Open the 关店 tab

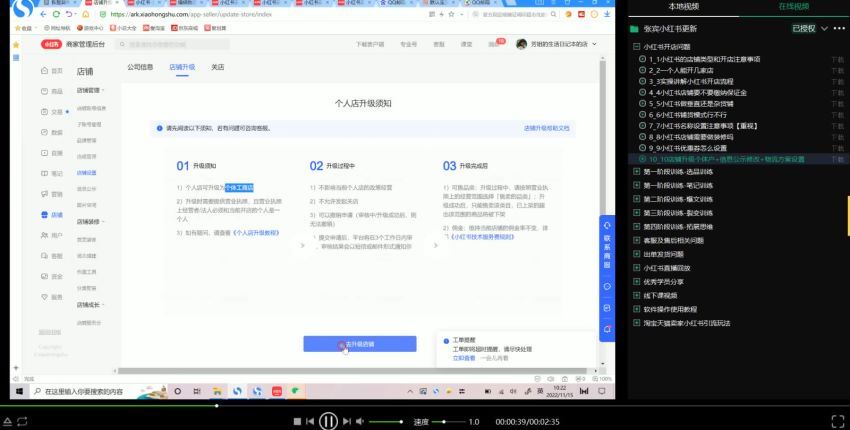[x=217, y=67]
